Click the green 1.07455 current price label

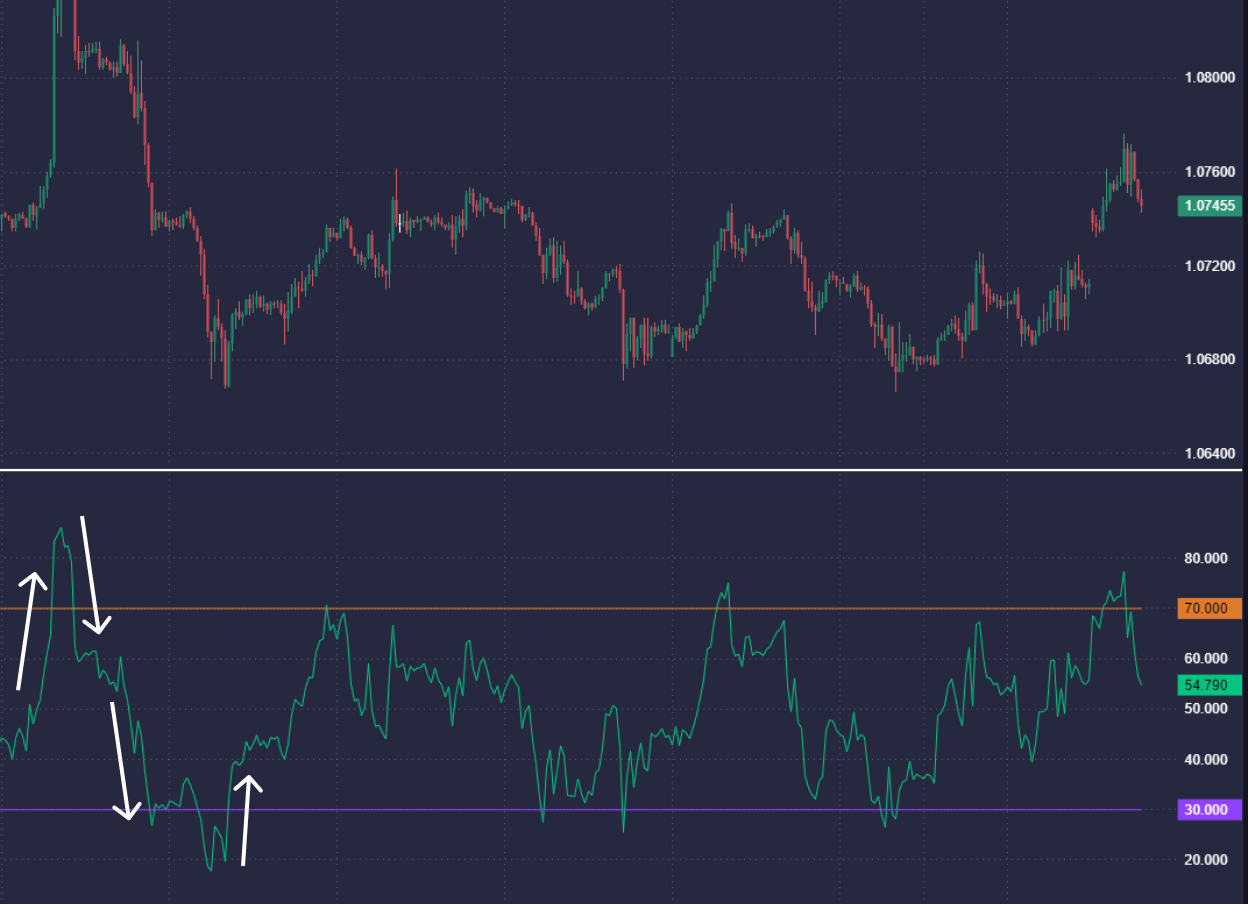point(1210,206)
